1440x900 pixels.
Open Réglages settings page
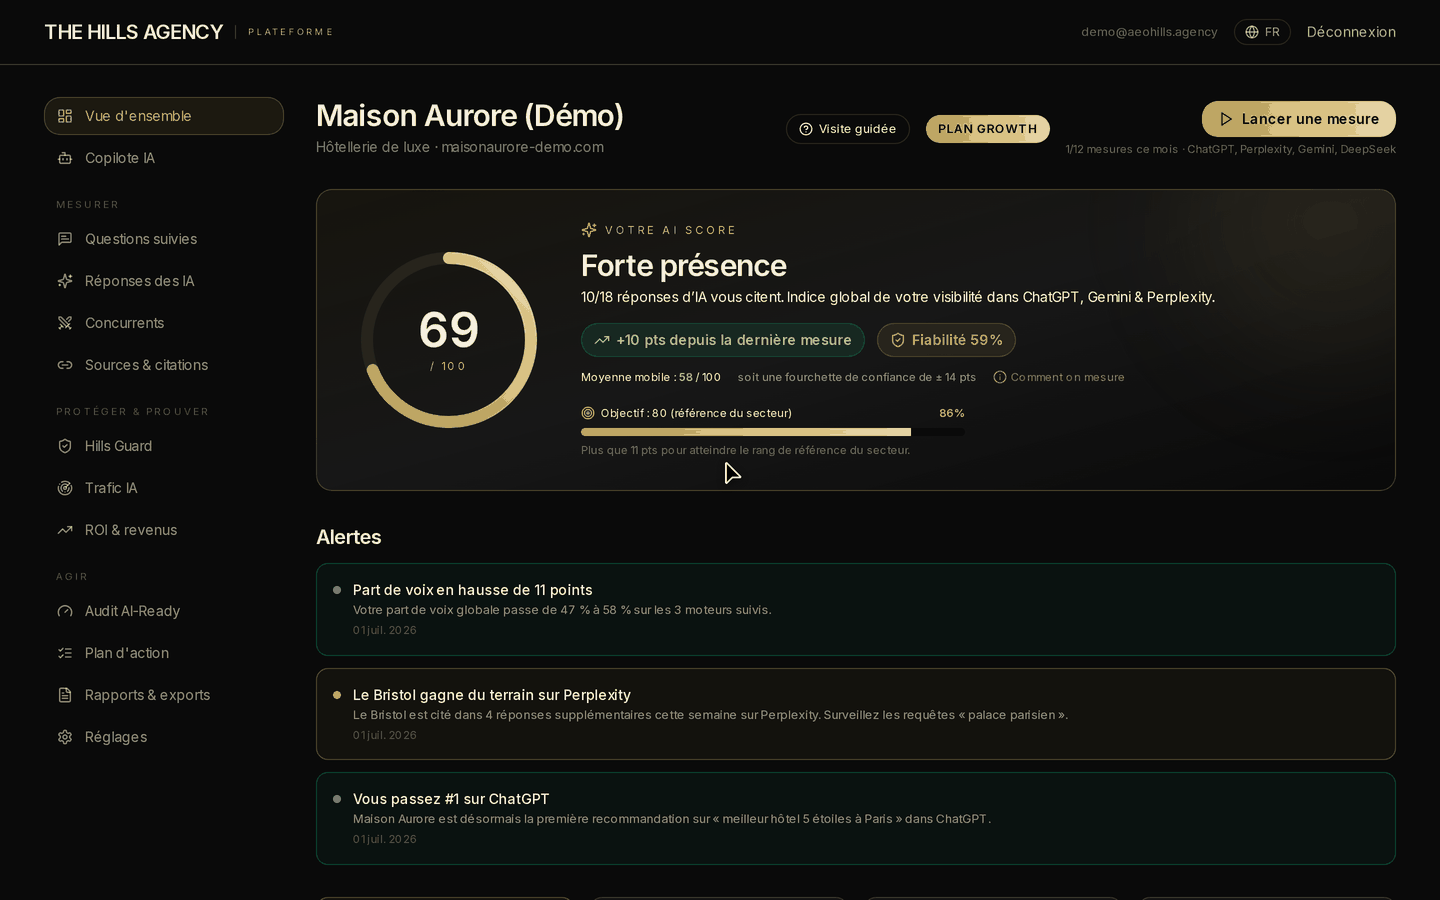point(164,737)
